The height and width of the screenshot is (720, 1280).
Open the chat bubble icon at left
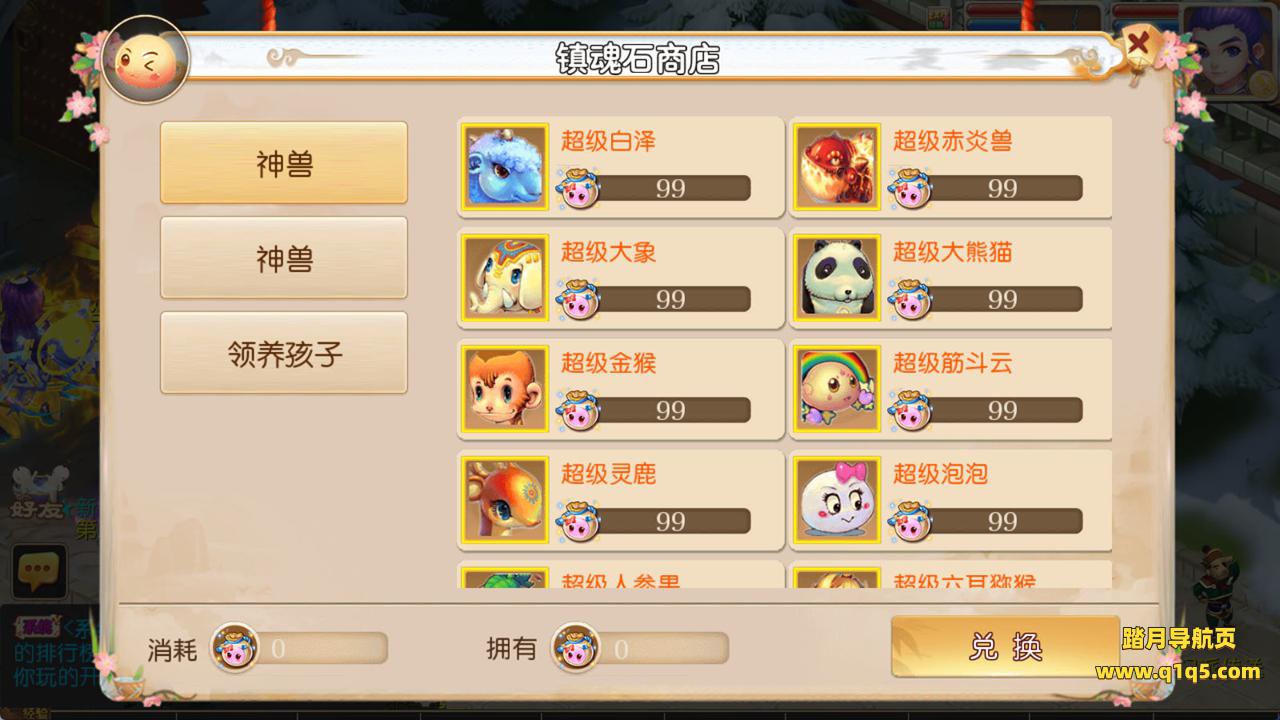pos(39,571)
